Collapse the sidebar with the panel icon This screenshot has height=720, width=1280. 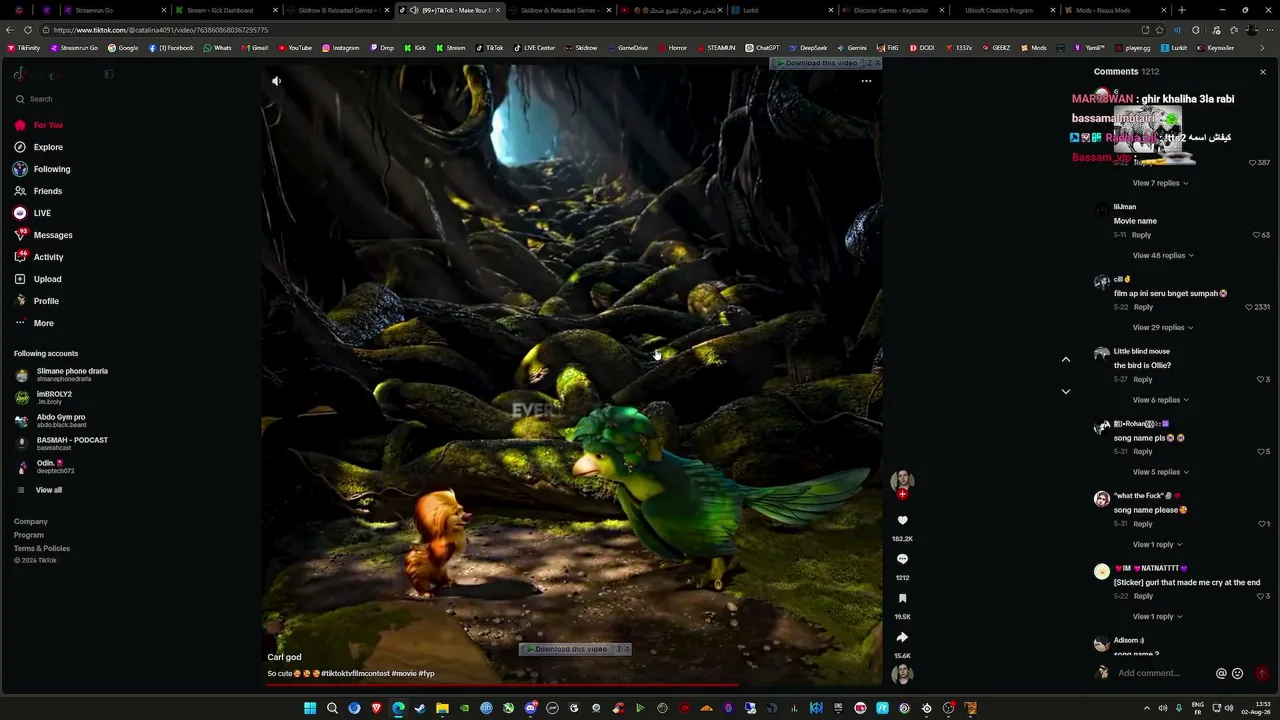pos(109,73)
